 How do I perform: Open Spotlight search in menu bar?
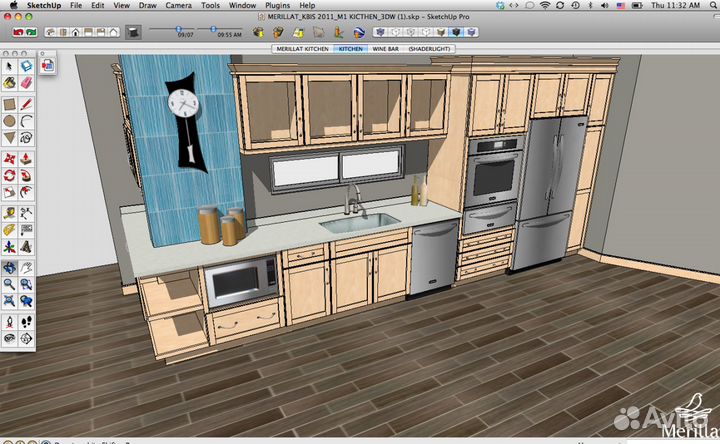pos(709,6)
